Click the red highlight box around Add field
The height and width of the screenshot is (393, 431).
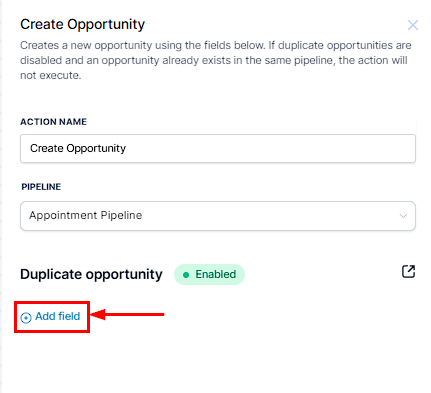click(52, 317)
